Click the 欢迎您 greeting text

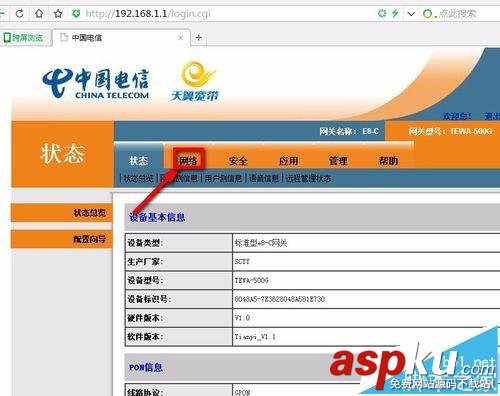(457, 116)
